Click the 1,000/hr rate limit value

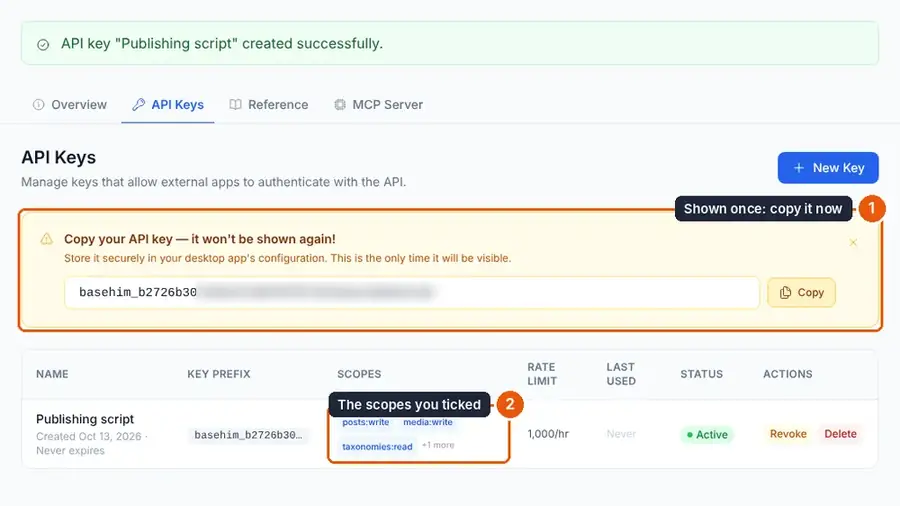click(548, 434)
